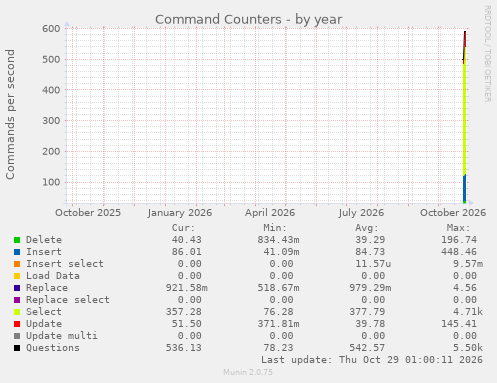Click the yellow Load Data legend swatch

tap(17, 276)
